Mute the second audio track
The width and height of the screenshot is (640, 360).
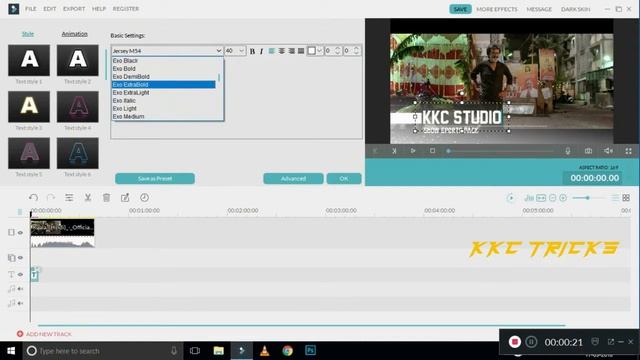pyautogui.click(x=20, y=303)
